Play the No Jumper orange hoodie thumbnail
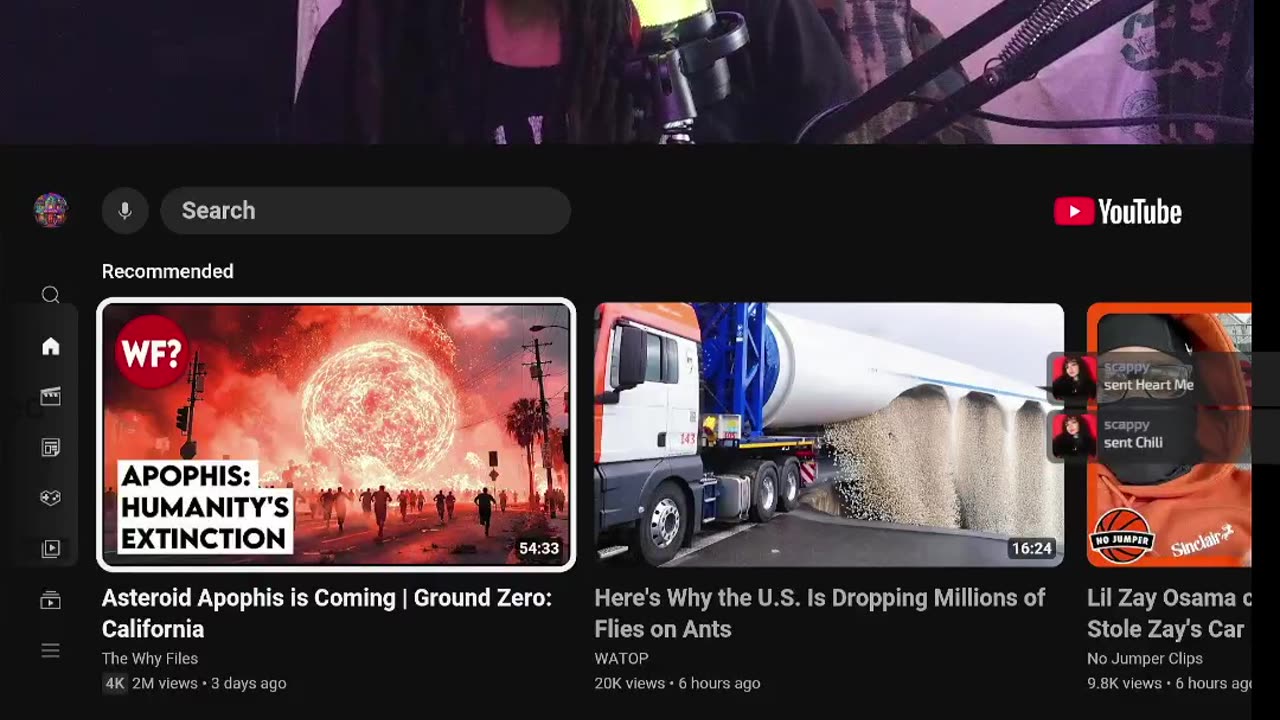 tap(1169, 435)
